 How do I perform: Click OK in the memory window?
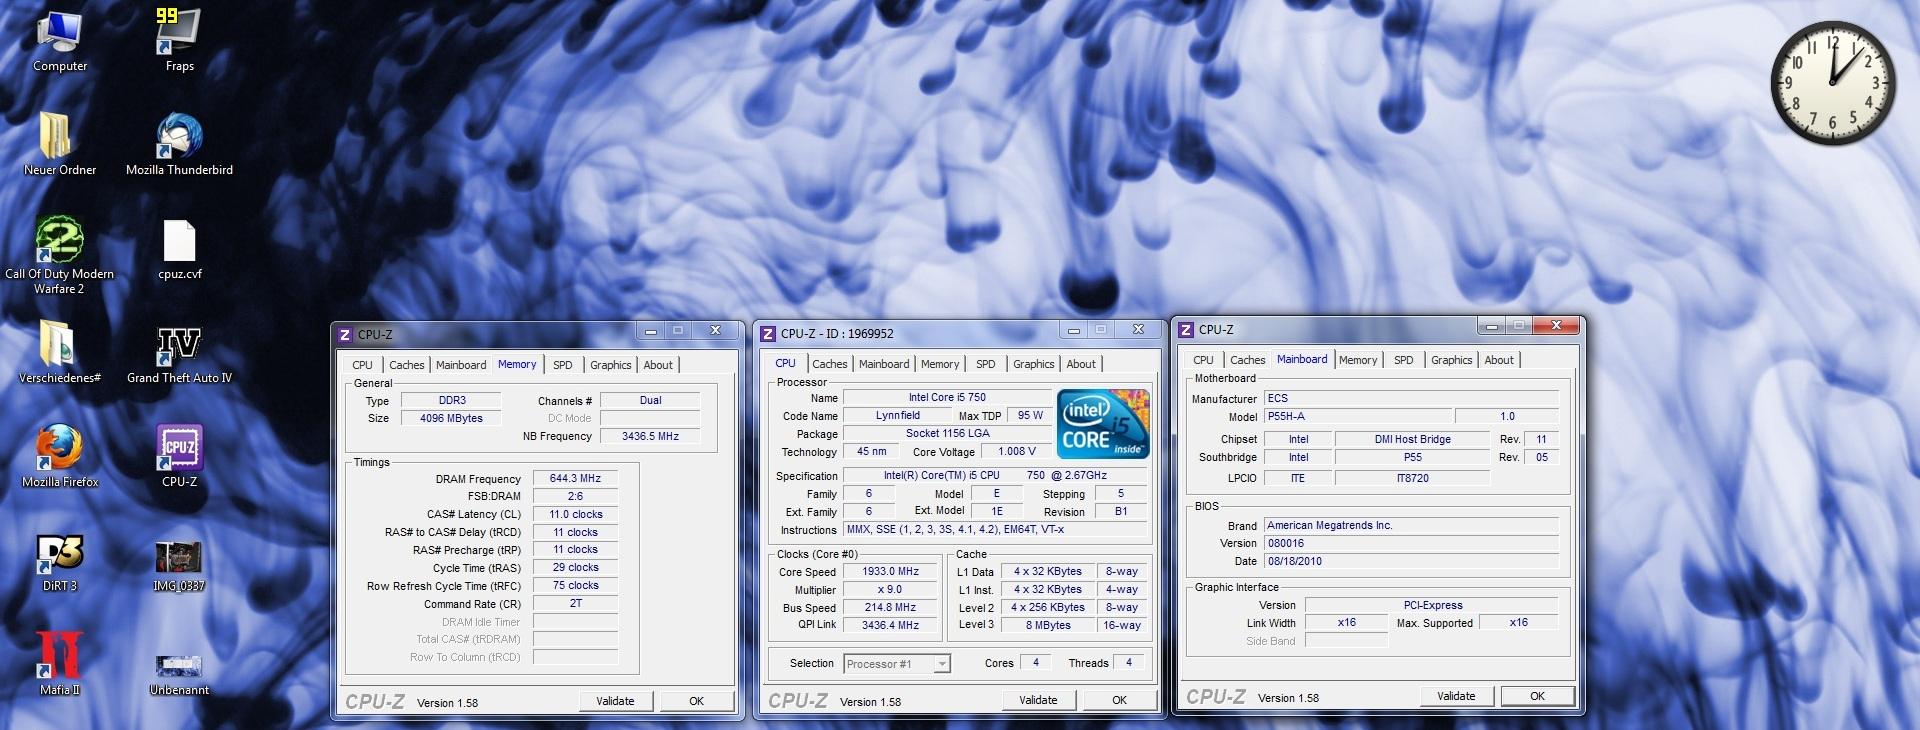pyautogui.click(x=697, y=701)
